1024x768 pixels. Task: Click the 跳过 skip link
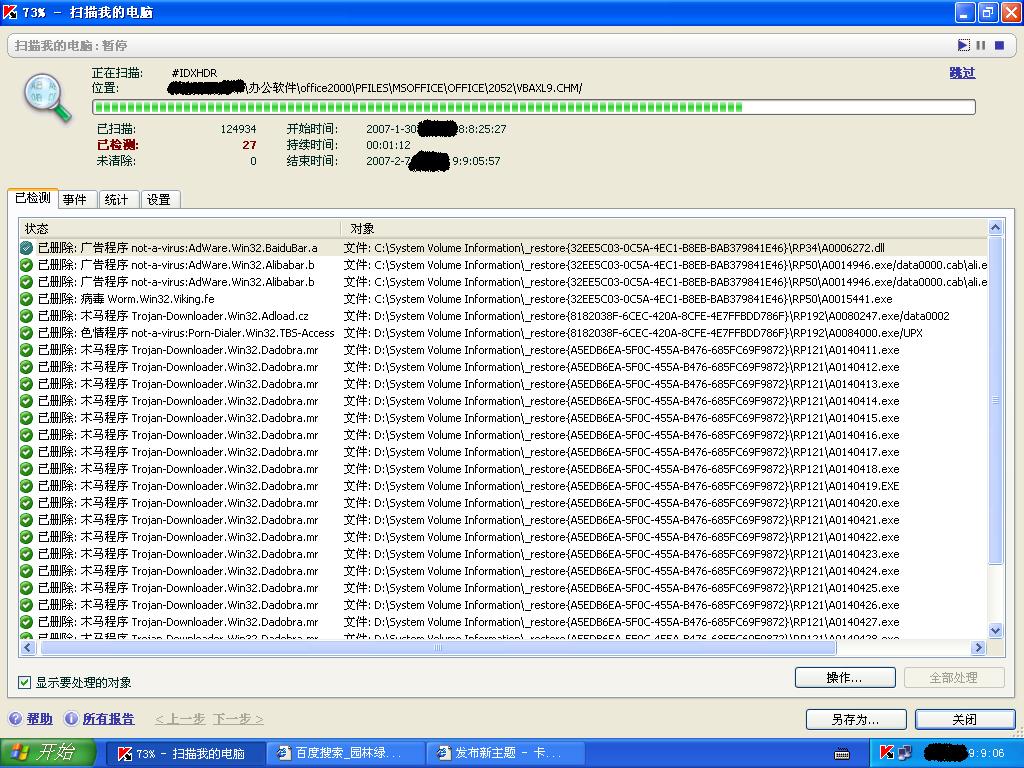(x=962, y=72)
